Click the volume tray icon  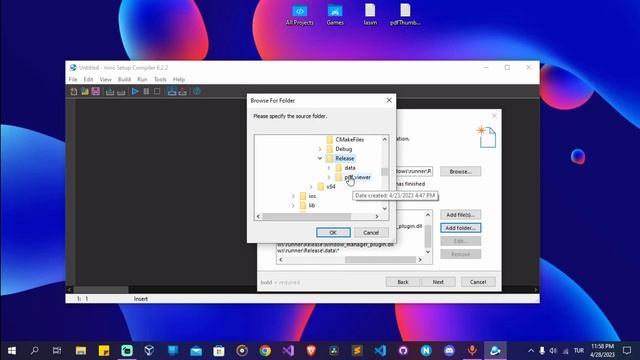(x=553, y=351)
